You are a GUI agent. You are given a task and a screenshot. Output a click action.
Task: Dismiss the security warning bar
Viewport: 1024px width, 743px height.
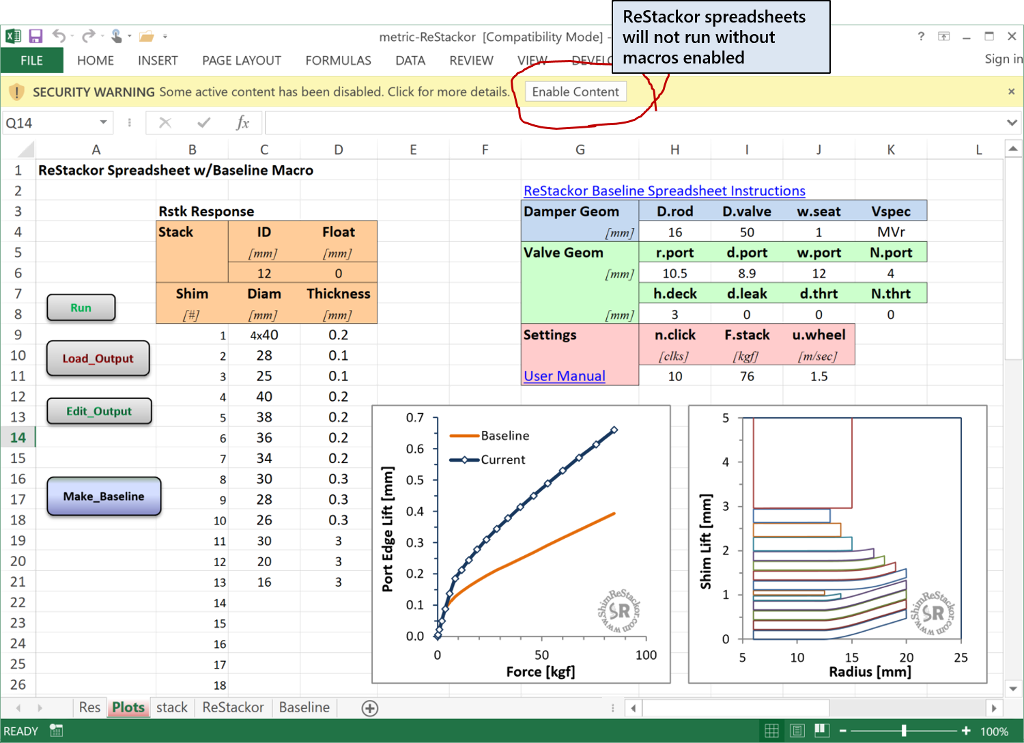click(1011, 92)
